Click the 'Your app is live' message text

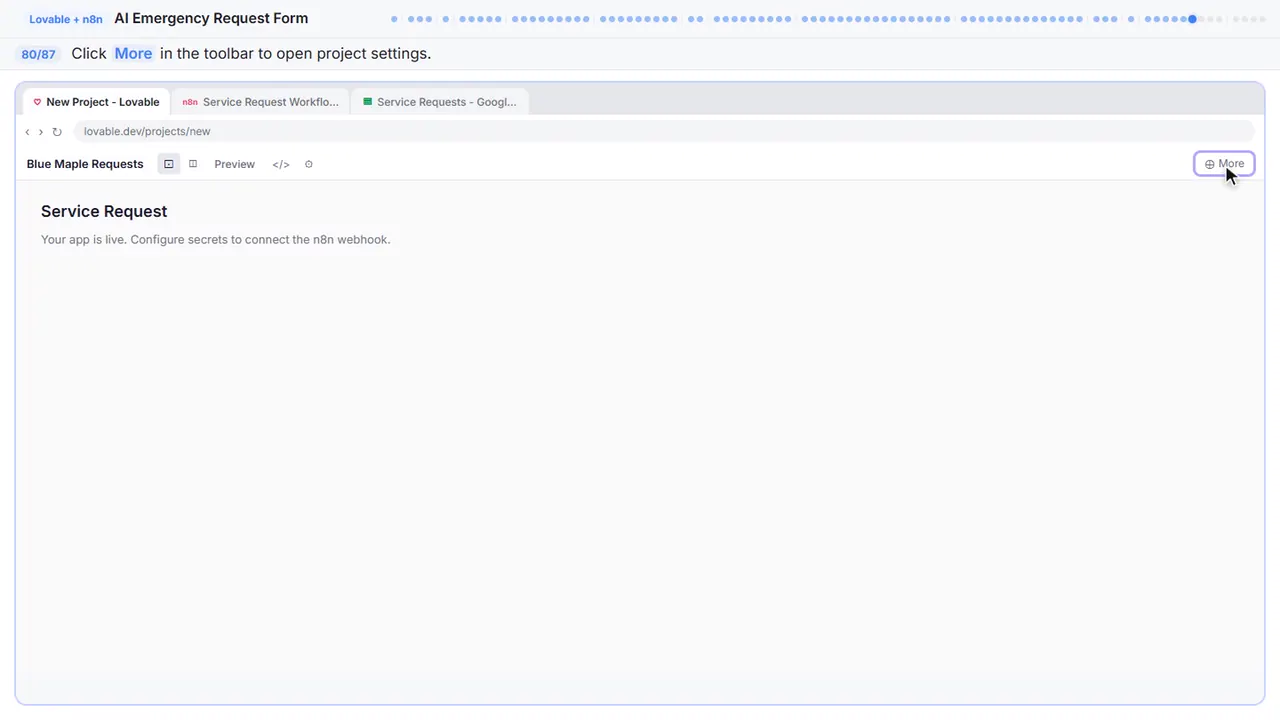coord(215,240)
